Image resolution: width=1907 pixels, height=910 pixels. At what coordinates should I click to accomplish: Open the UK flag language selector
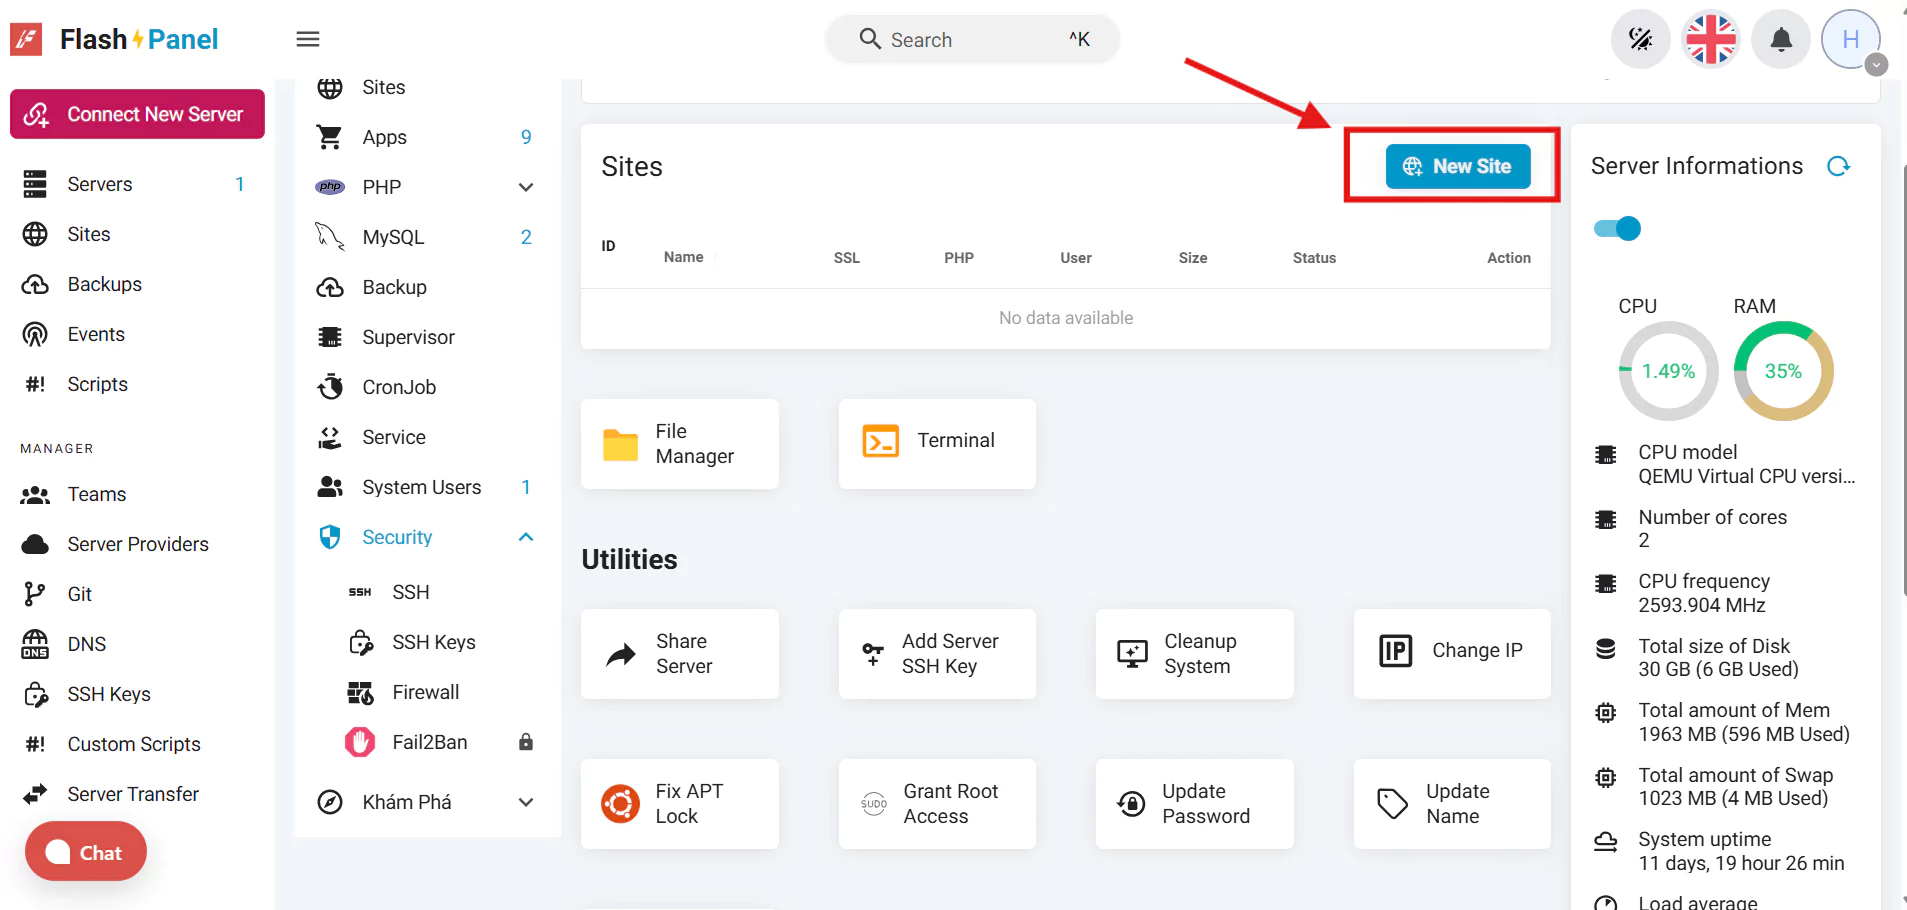point(1710,40)
